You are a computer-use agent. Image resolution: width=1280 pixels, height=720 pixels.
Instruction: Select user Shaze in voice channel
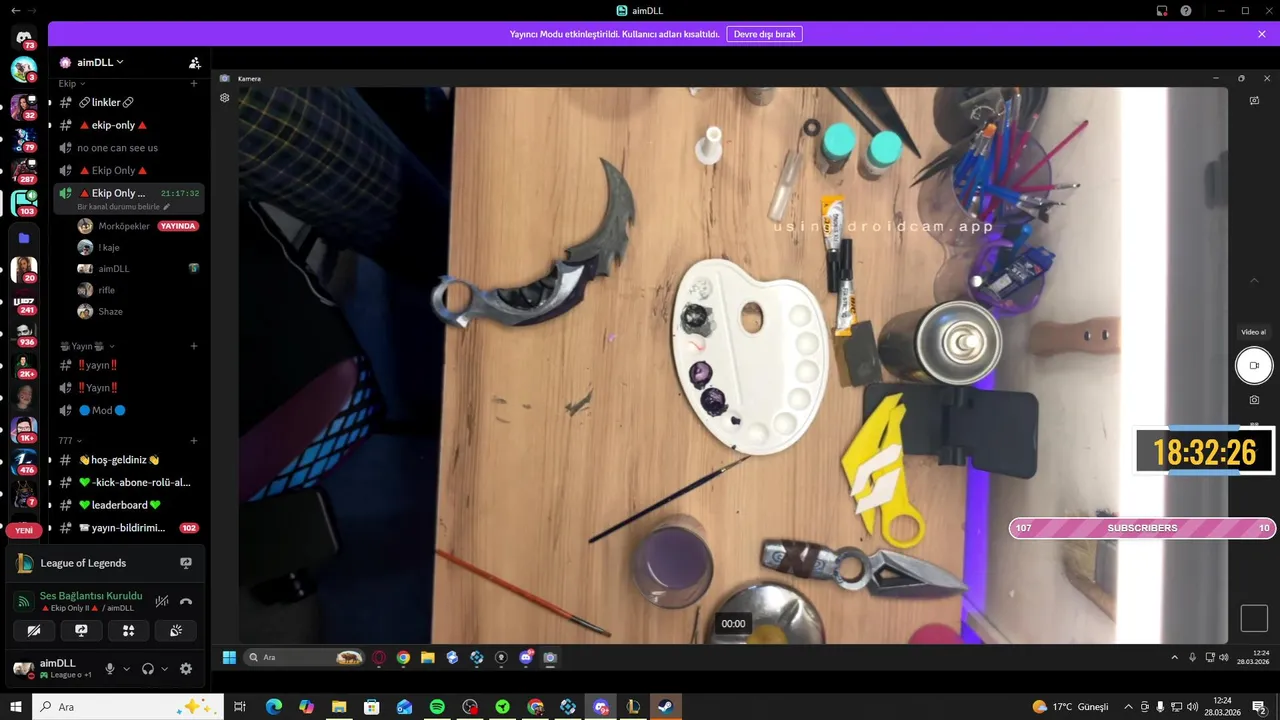pyautogui.click(x=111, y=311)
